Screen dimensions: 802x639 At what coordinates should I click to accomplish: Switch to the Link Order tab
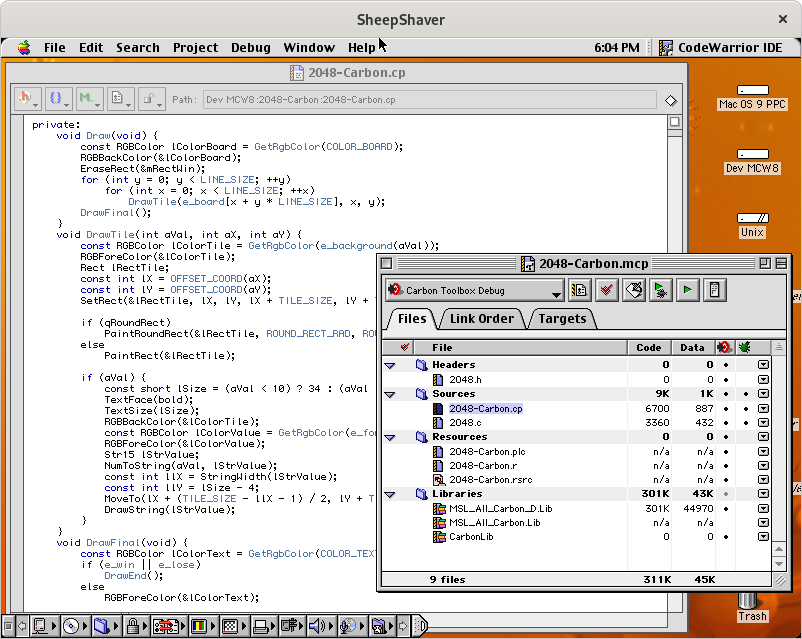point(482,319)
